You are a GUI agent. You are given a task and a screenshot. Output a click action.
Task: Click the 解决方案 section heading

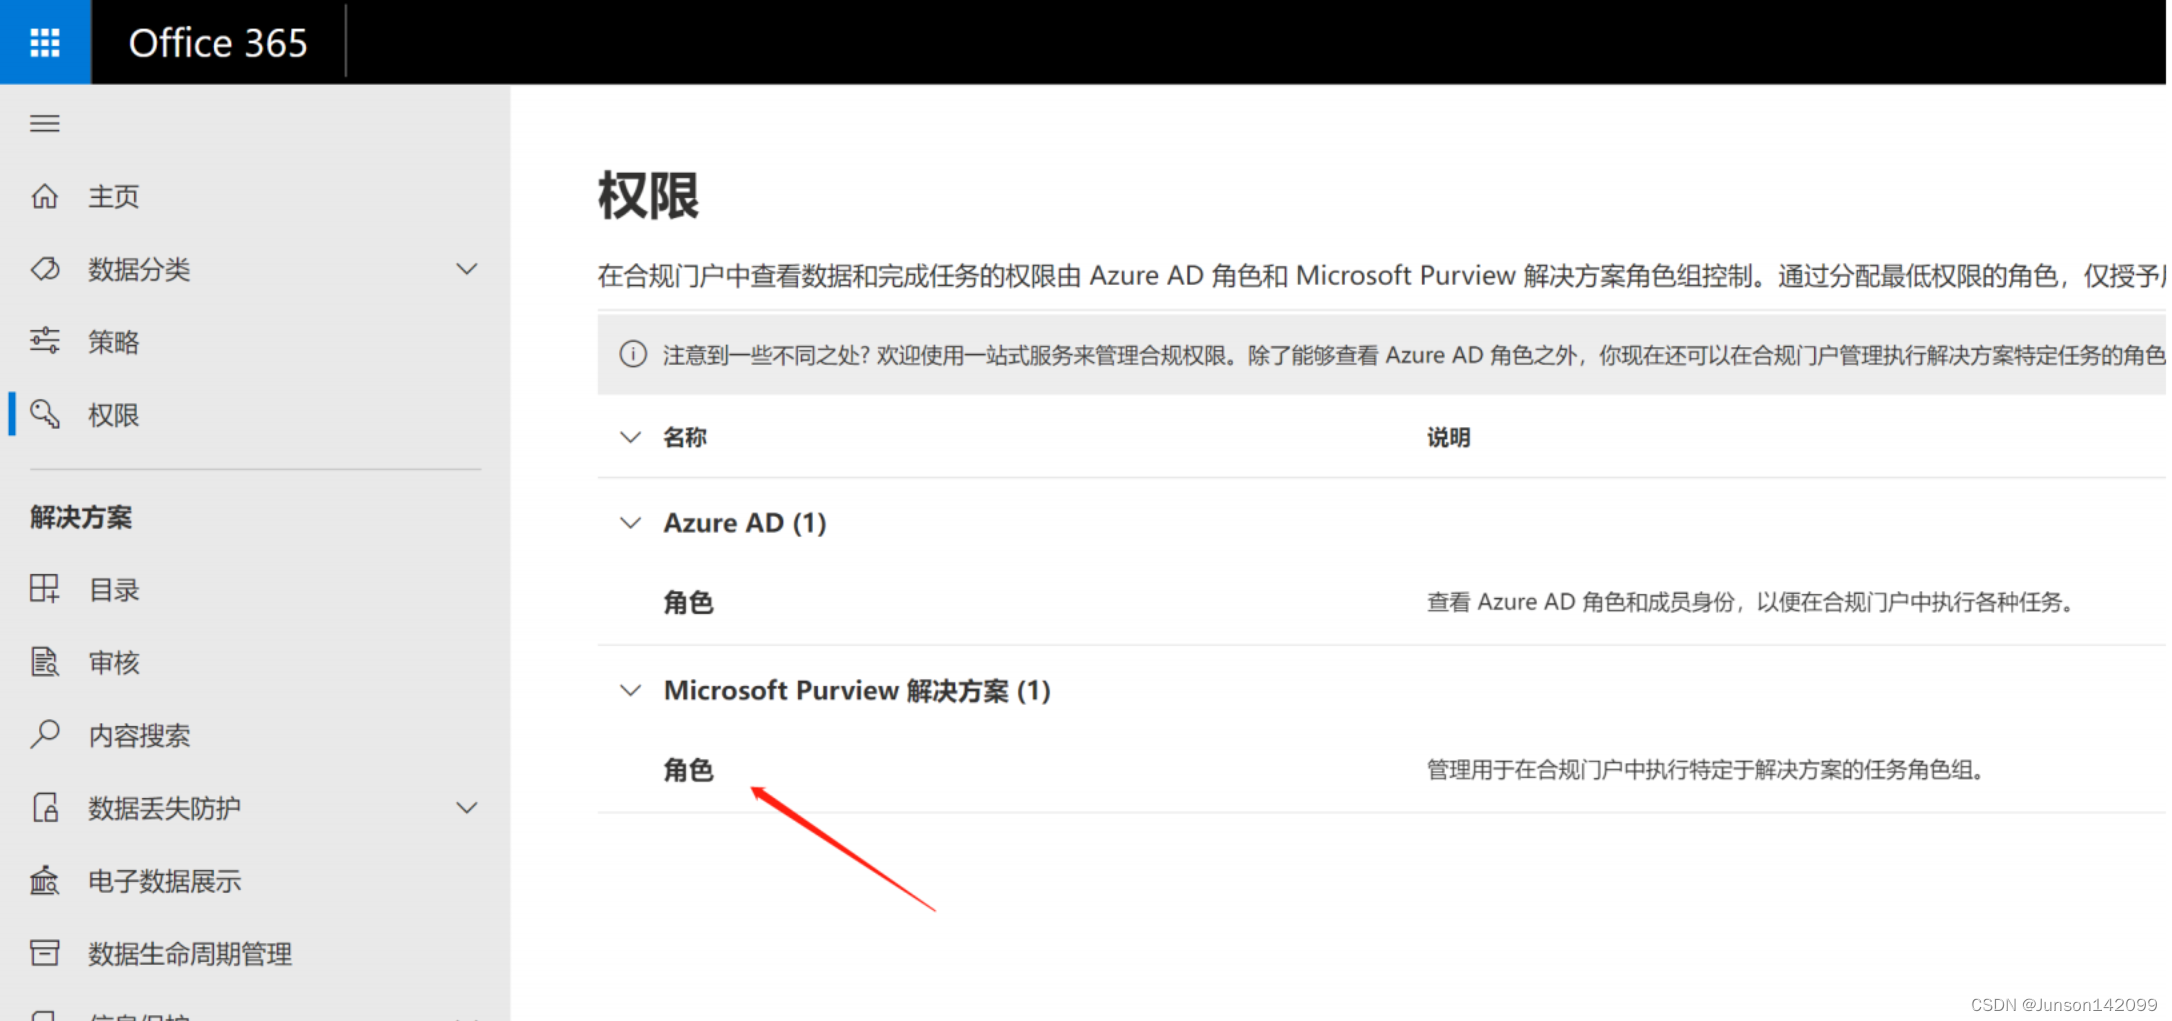click(81, 517)
